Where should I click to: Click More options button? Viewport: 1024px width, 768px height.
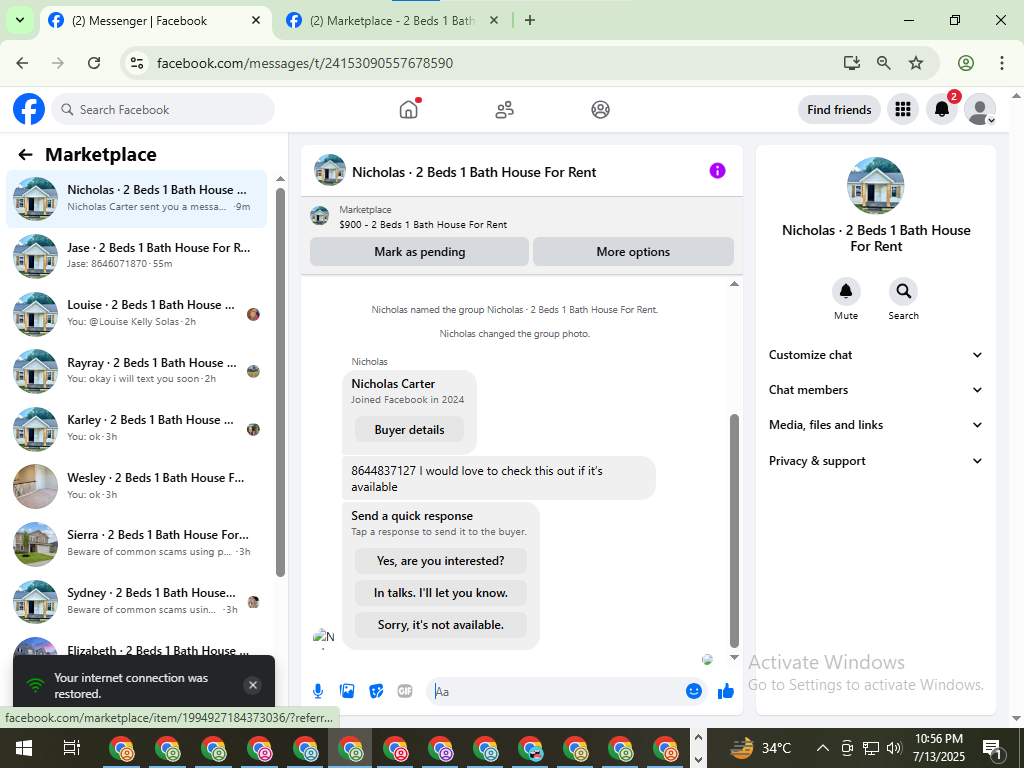(633, 251)
